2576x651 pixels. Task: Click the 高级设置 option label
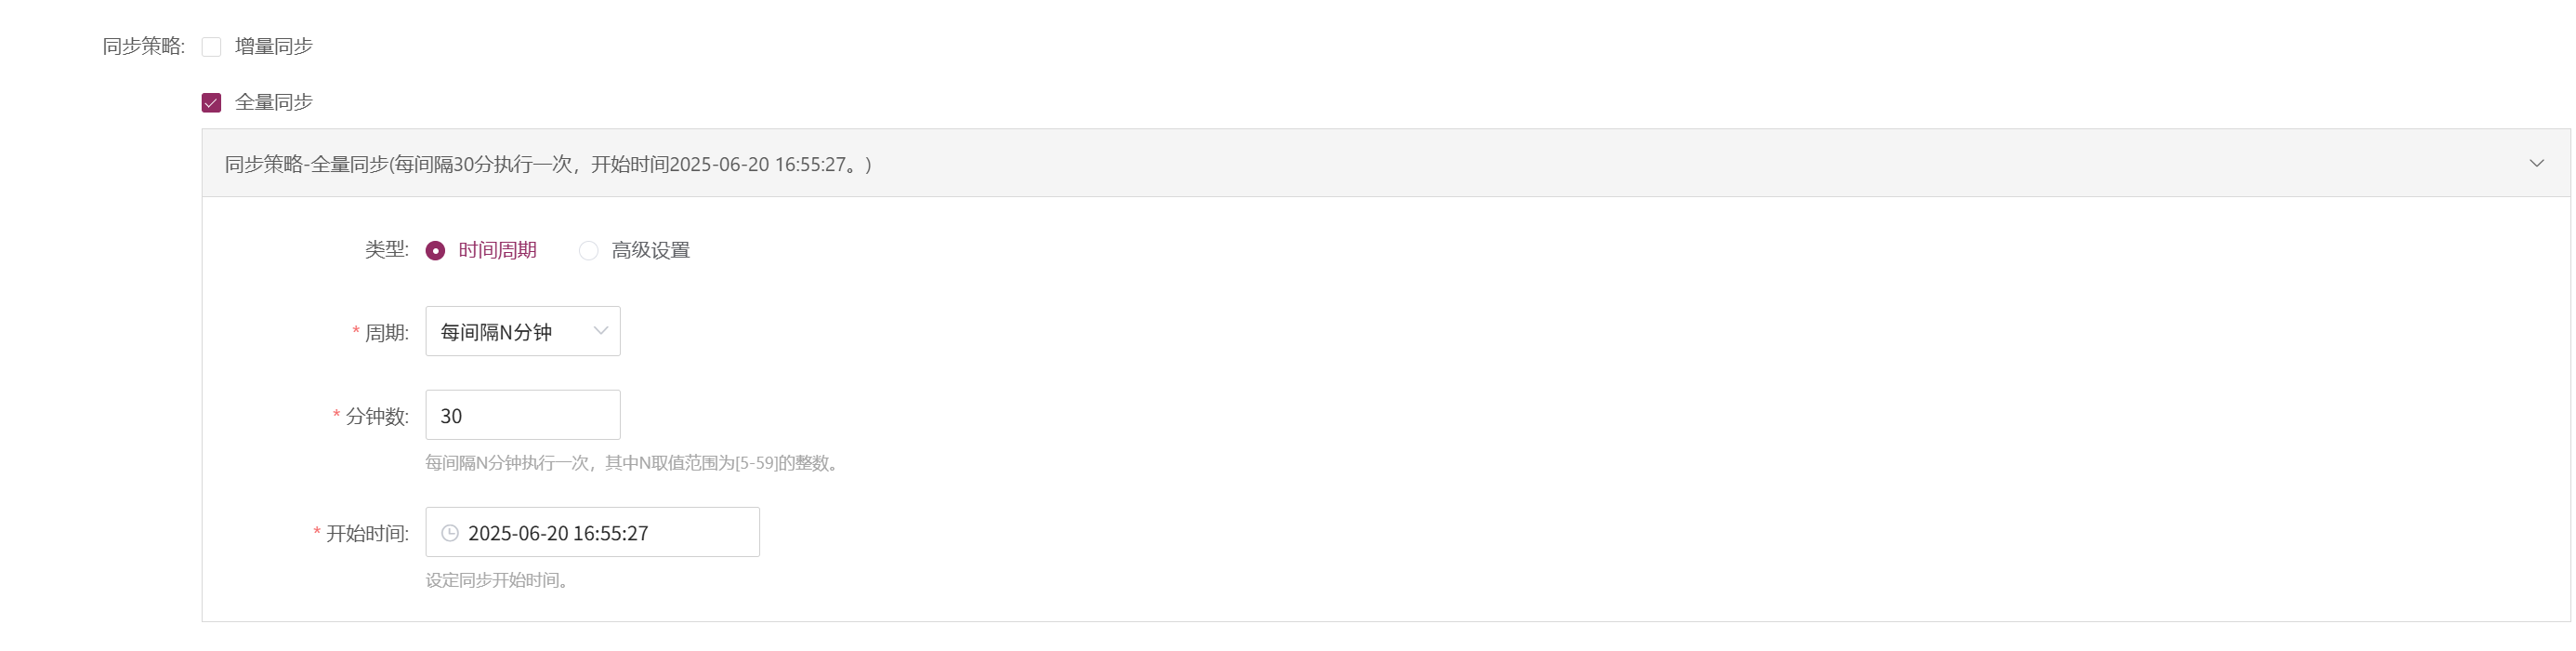click(651, 251)
